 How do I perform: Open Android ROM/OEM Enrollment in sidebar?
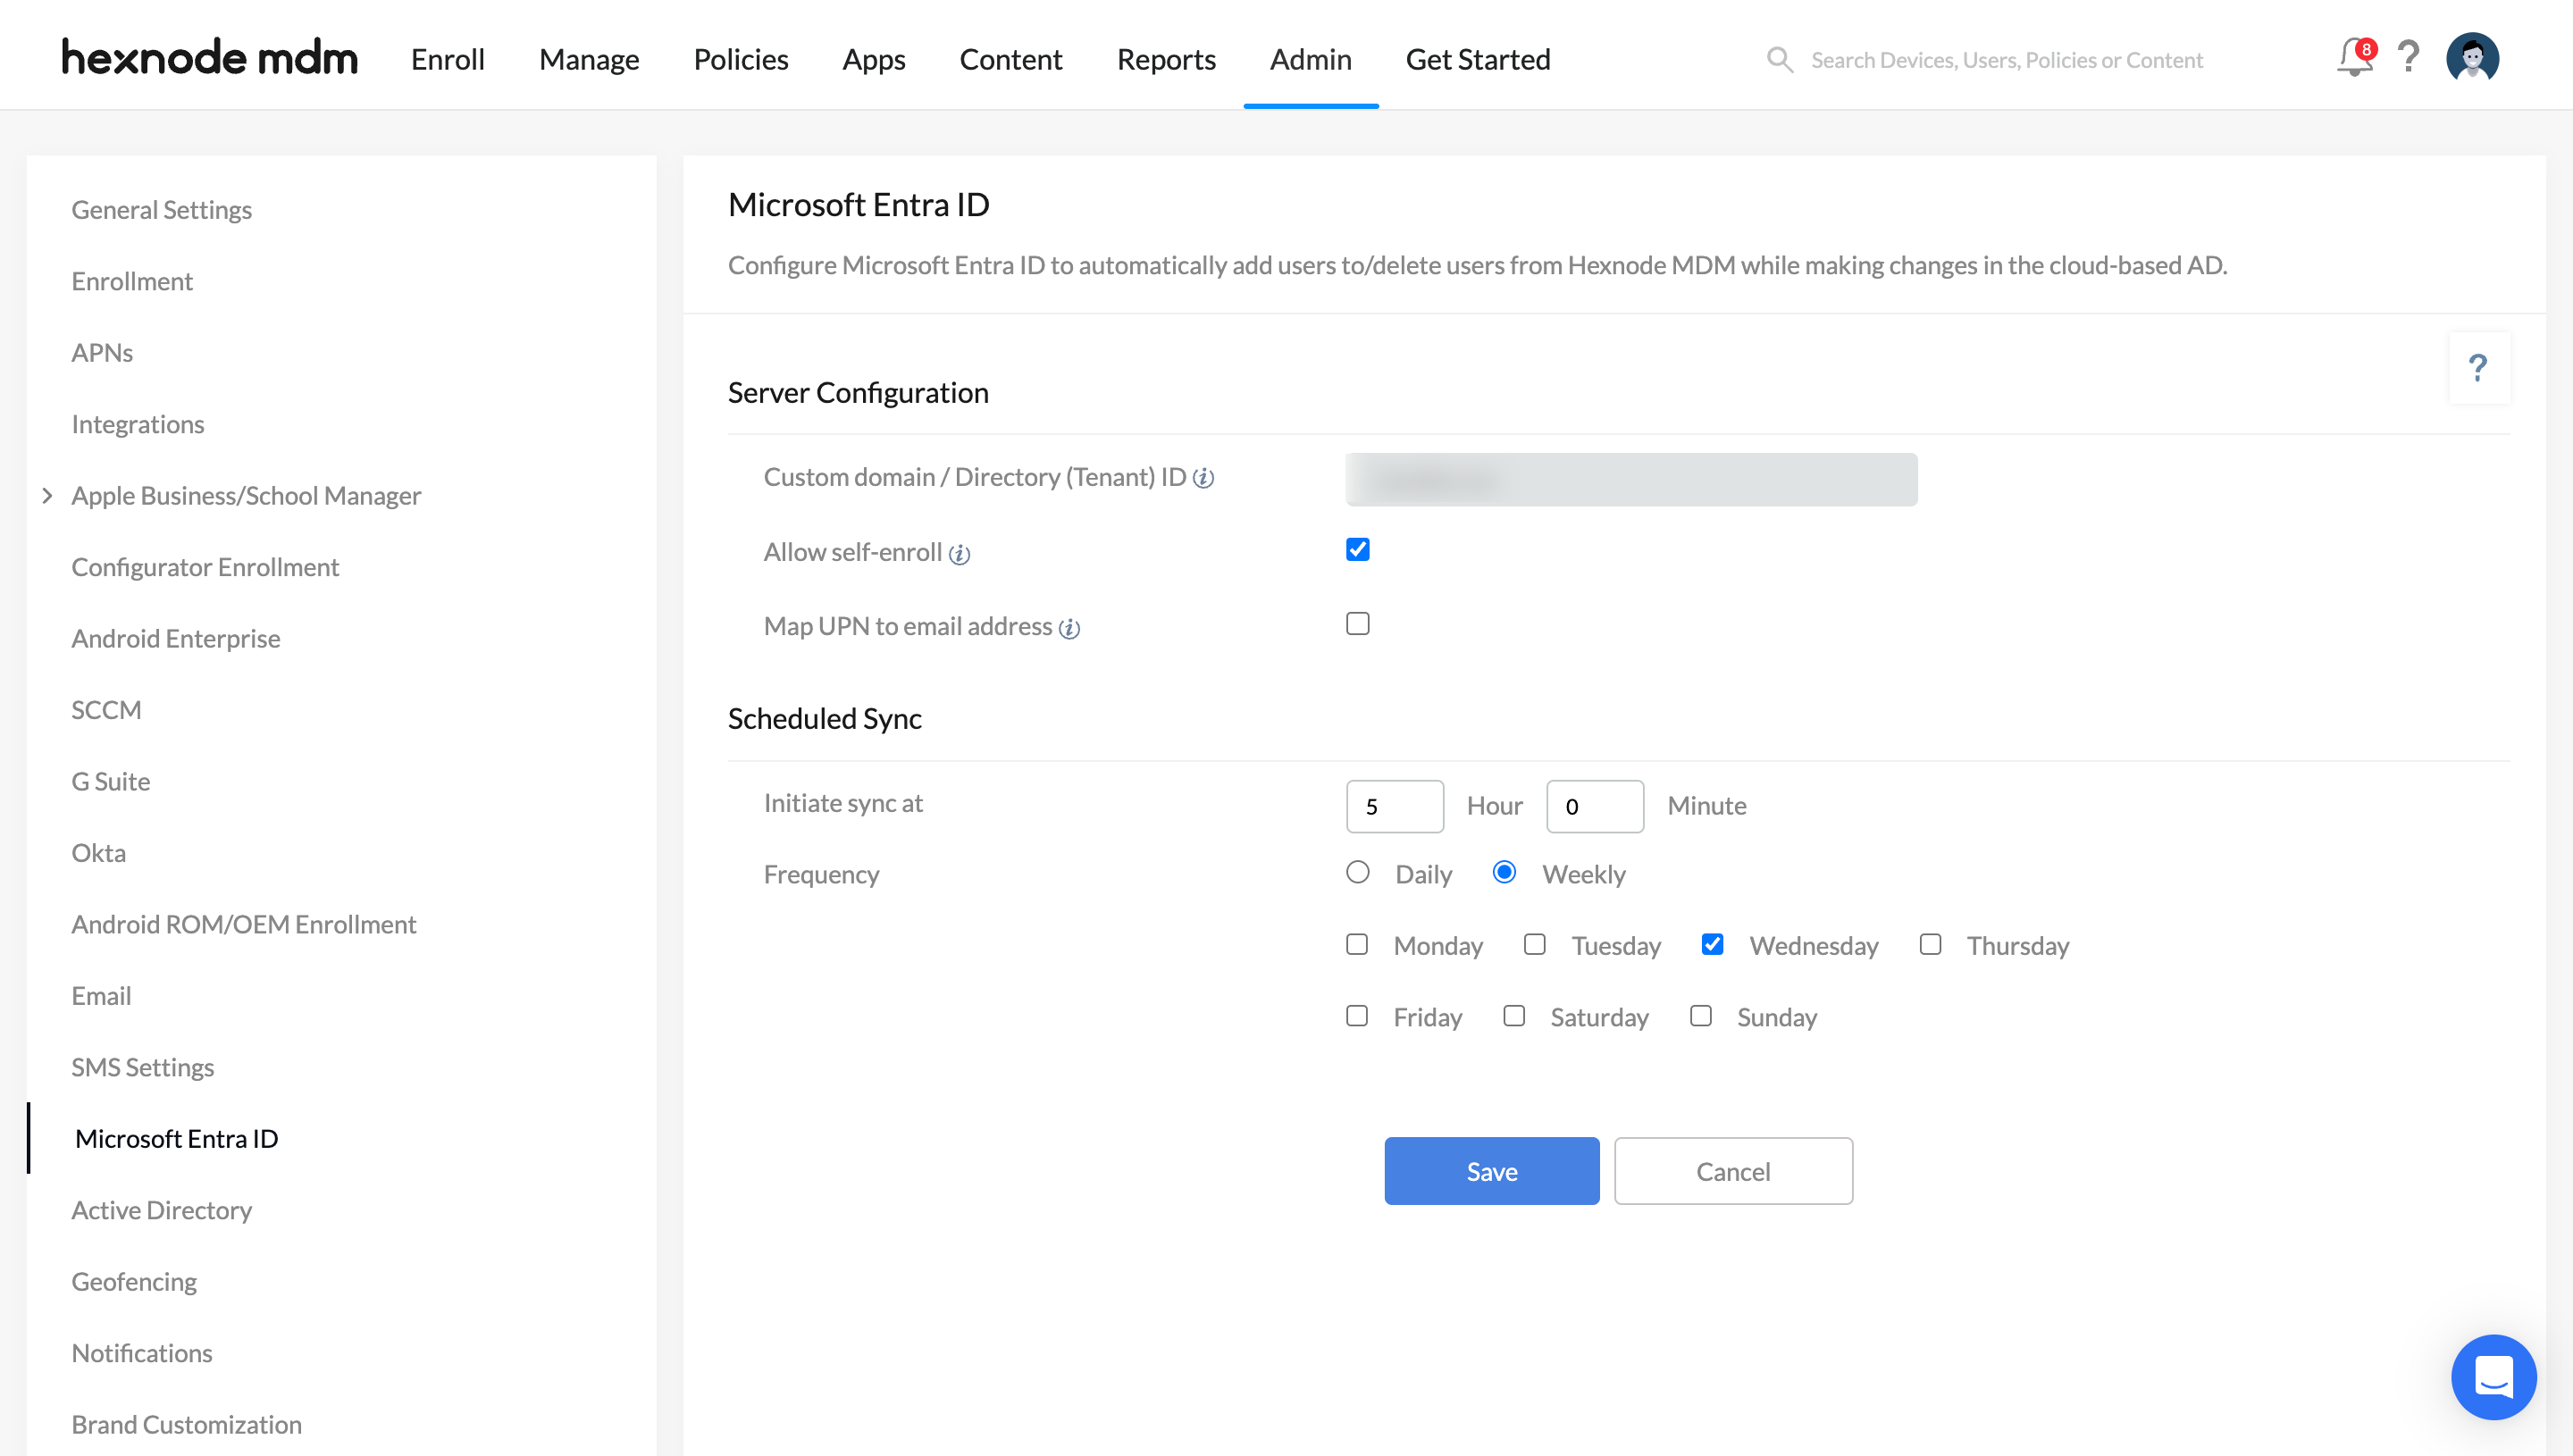tap(243, 924)
